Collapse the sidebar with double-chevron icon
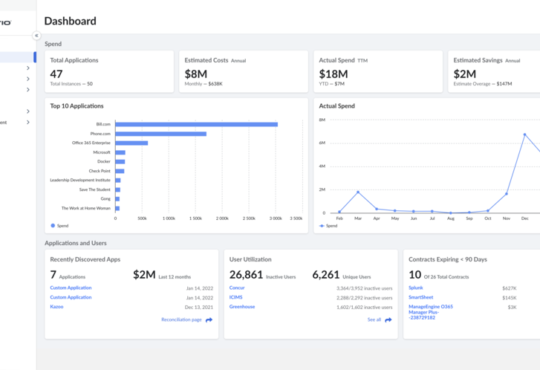The height and width of the screenshot is (370, 540). [x=37, y=35]
